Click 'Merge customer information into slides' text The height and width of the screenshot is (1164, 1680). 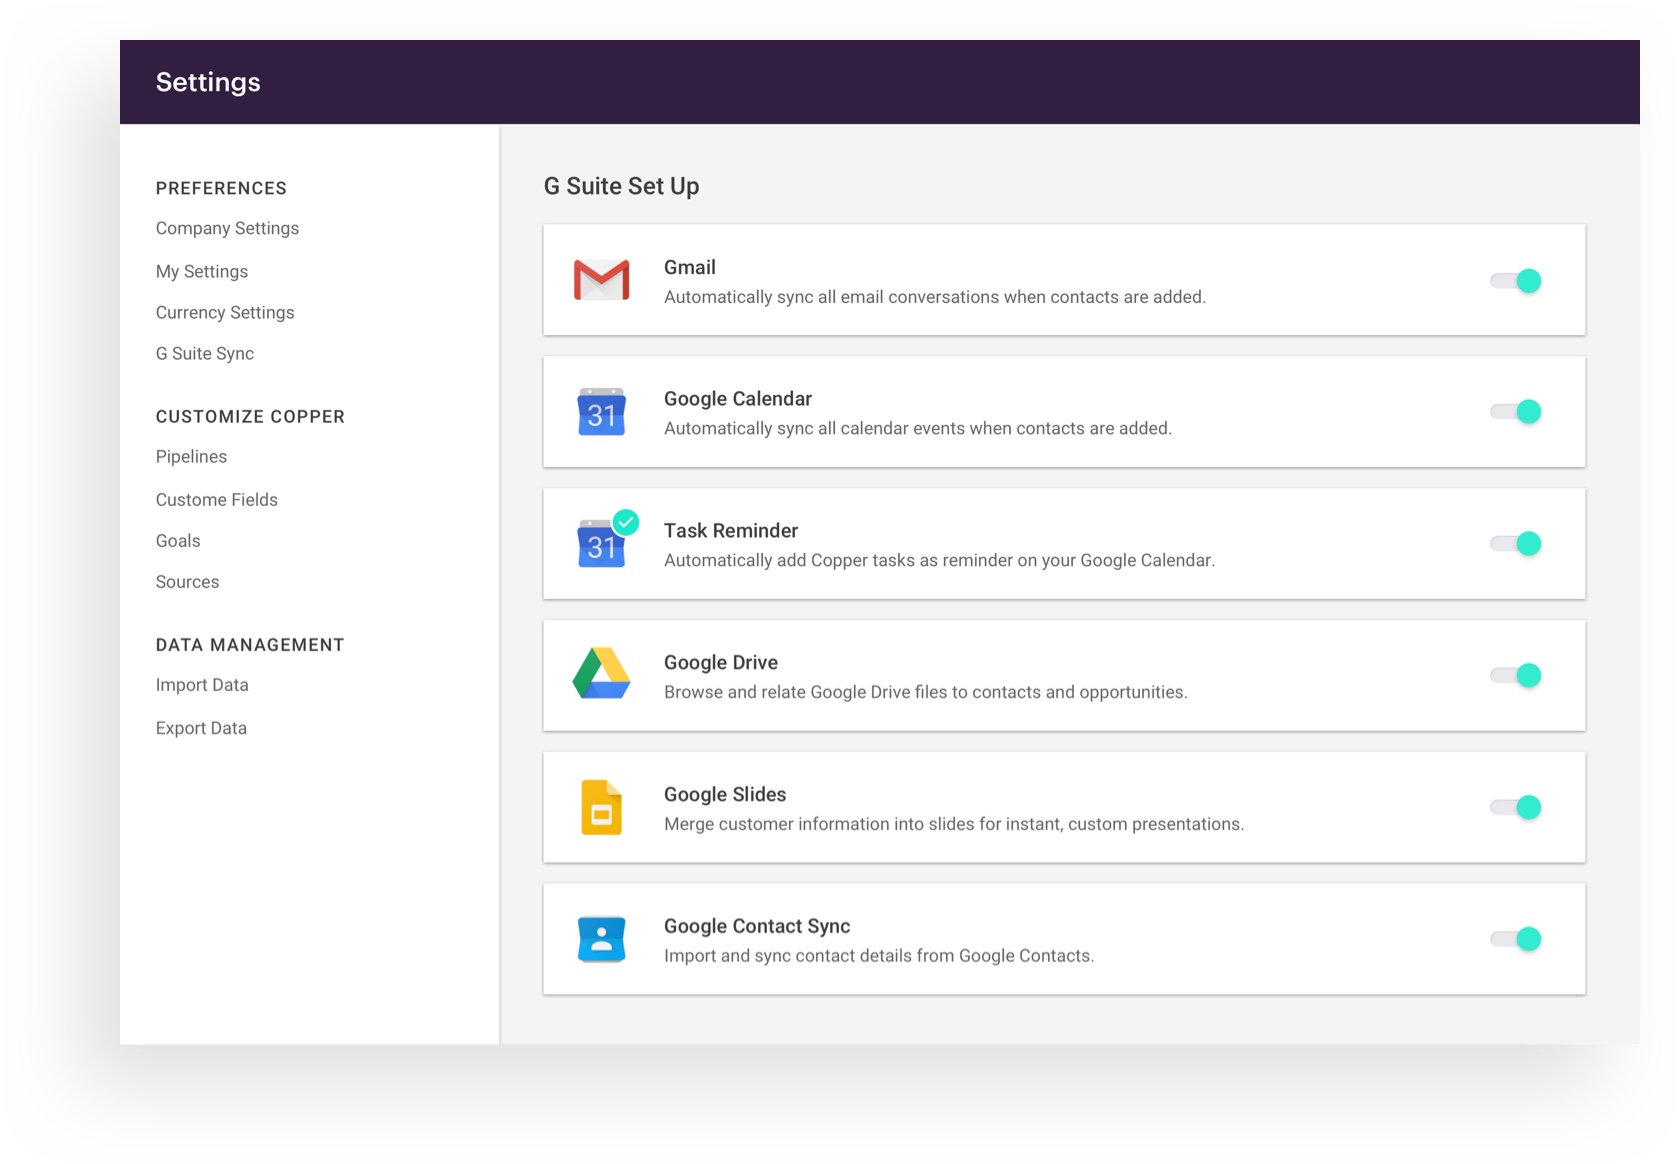point(954,825)
